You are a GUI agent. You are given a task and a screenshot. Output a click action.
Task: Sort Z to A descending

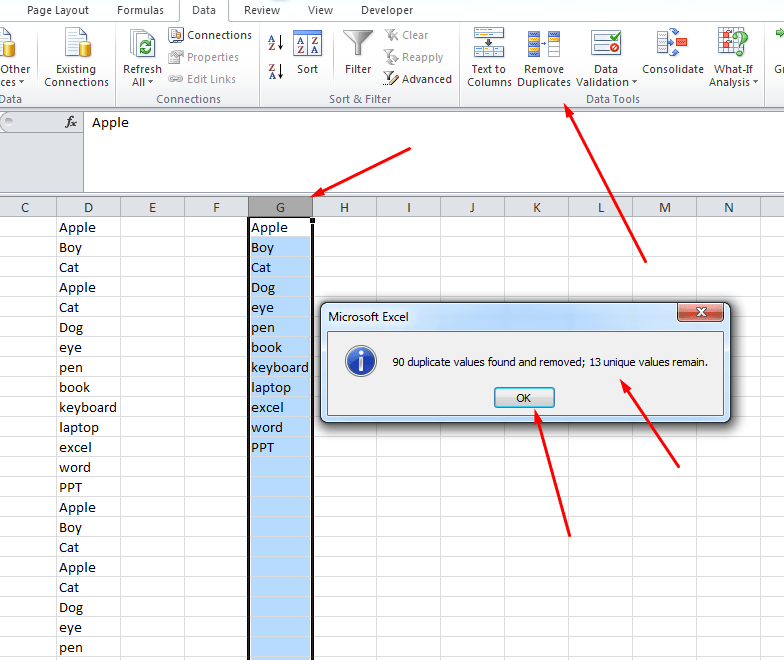pos(276,72)
